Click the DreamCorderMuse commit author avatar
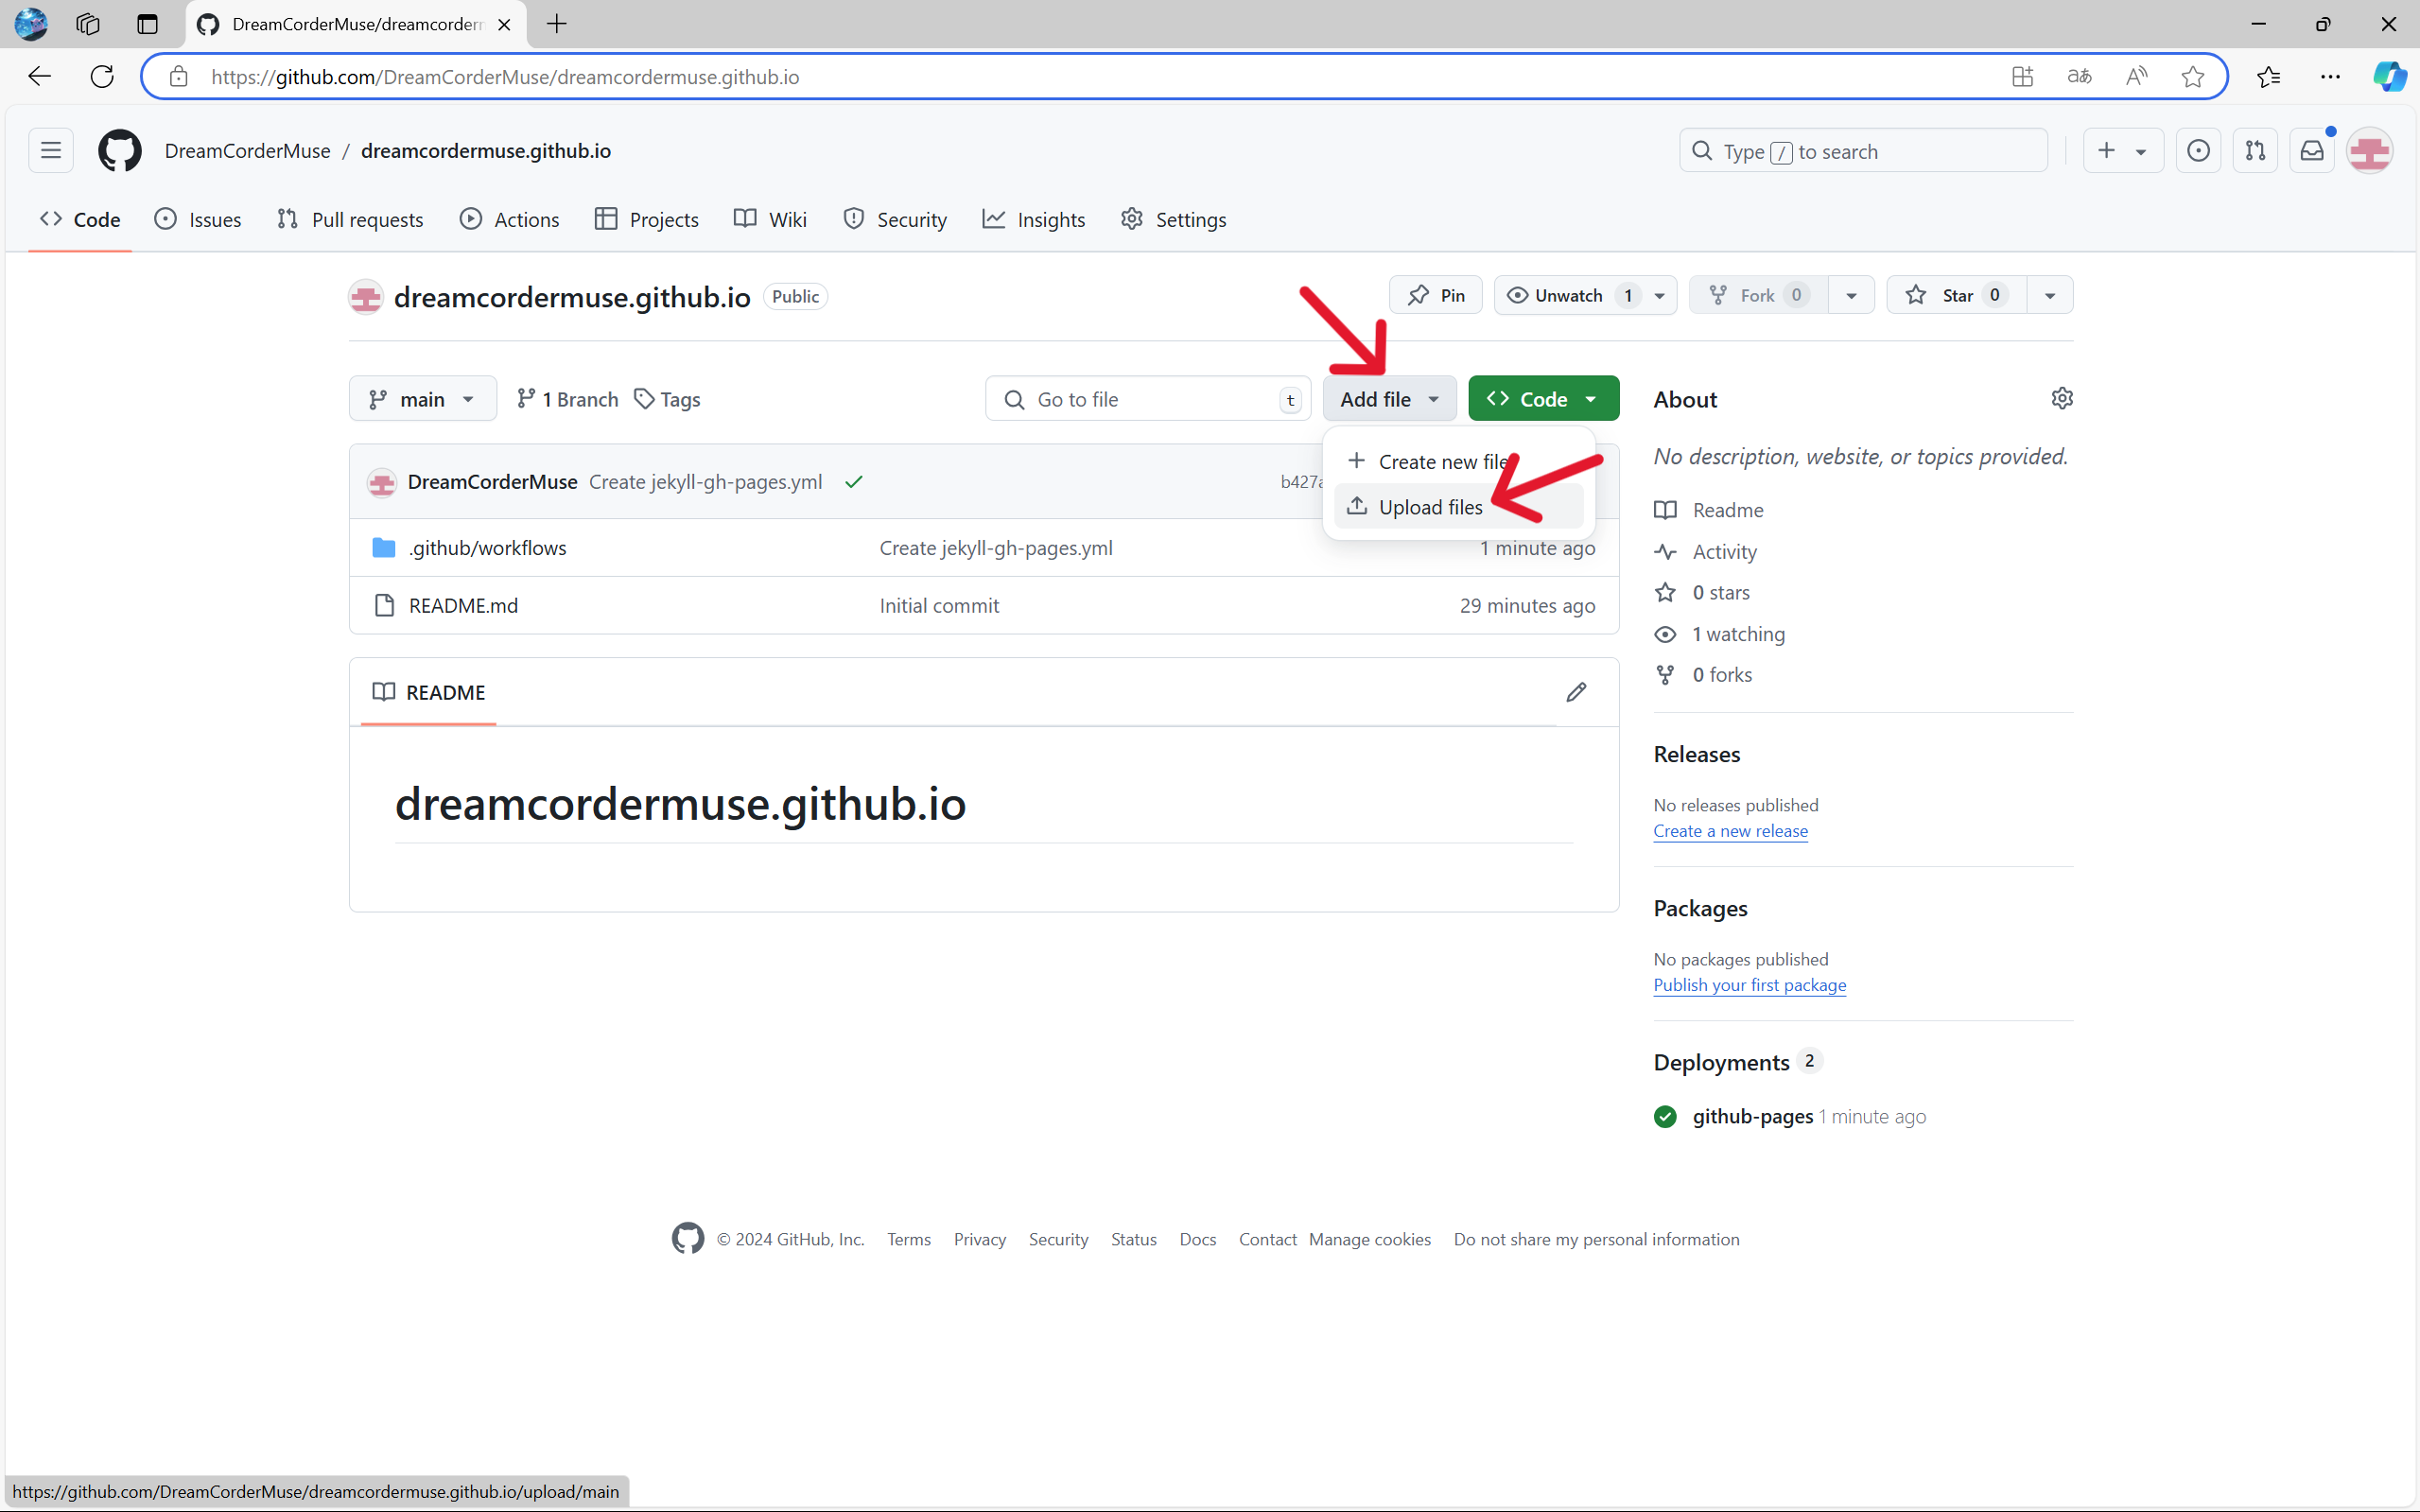This screenshot has width=2420, height=1512. click(381, 483)
